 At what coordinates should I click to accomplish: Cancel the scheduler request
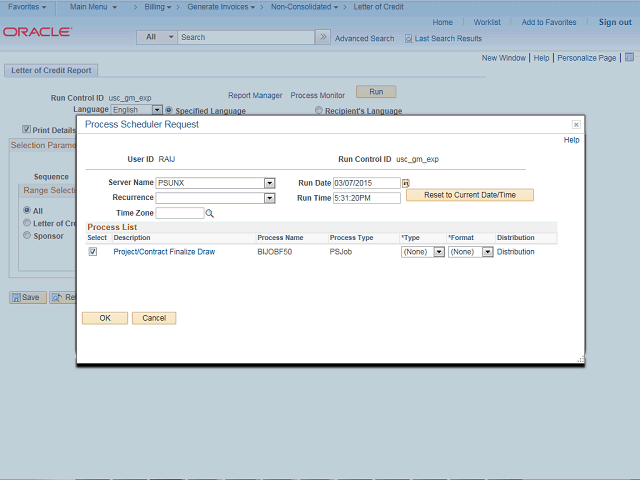tap(154, 318)
